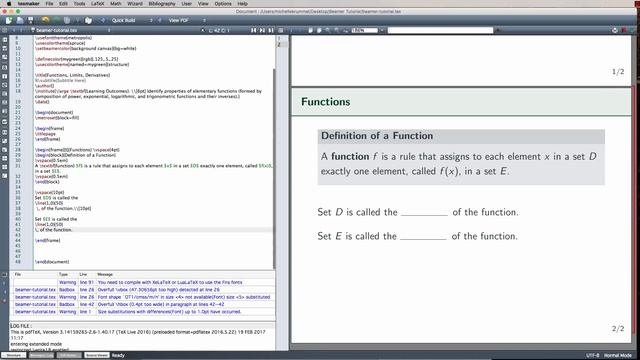Image resolution: width=640 pixels, height=360 pixels.
Task: Open the Help menu
Action: tap(242, 3)
